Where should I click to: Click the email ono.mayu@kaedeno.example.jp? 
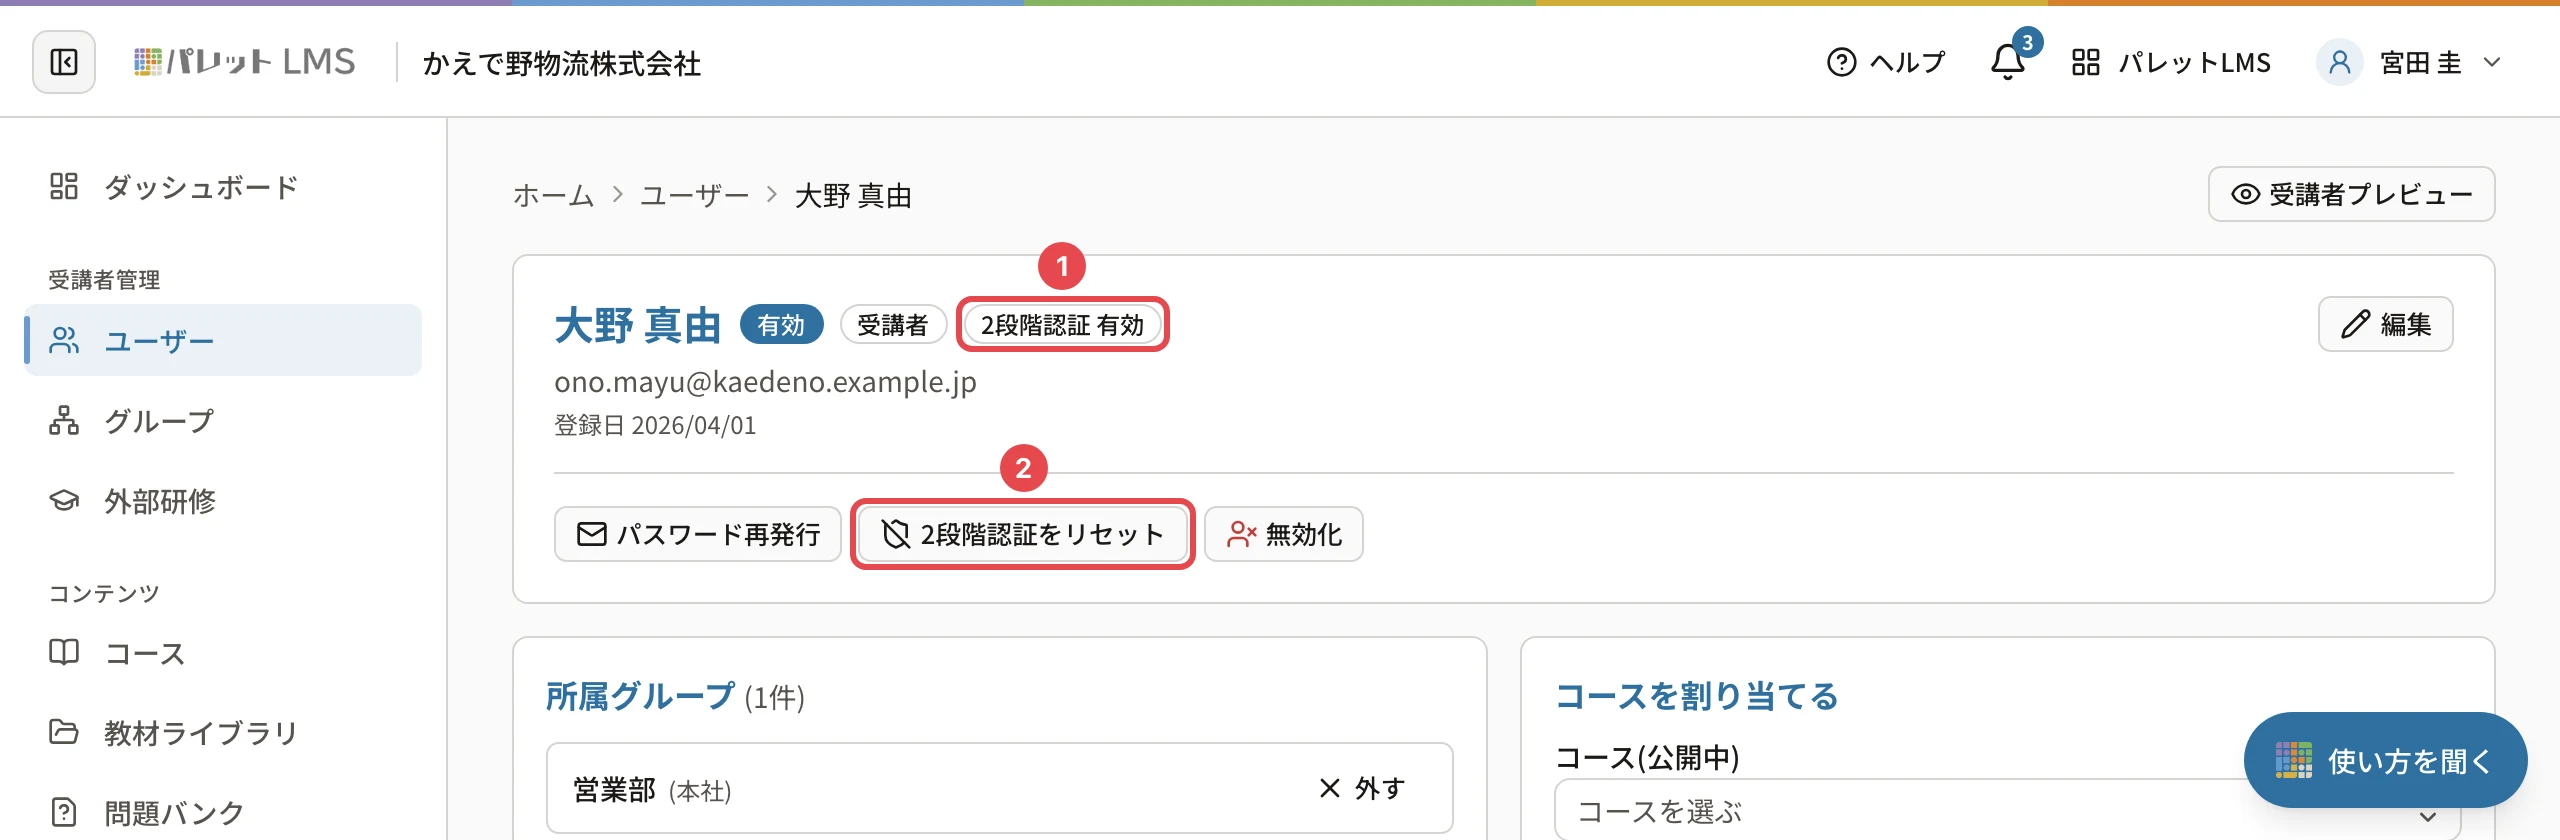tap(765, 382)
